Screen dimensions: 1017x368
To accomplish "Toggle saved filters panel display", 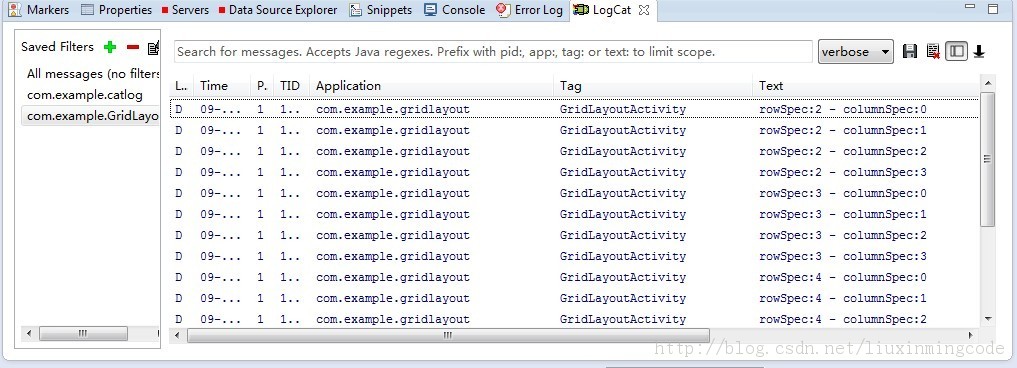I will [x=957, y=51].
